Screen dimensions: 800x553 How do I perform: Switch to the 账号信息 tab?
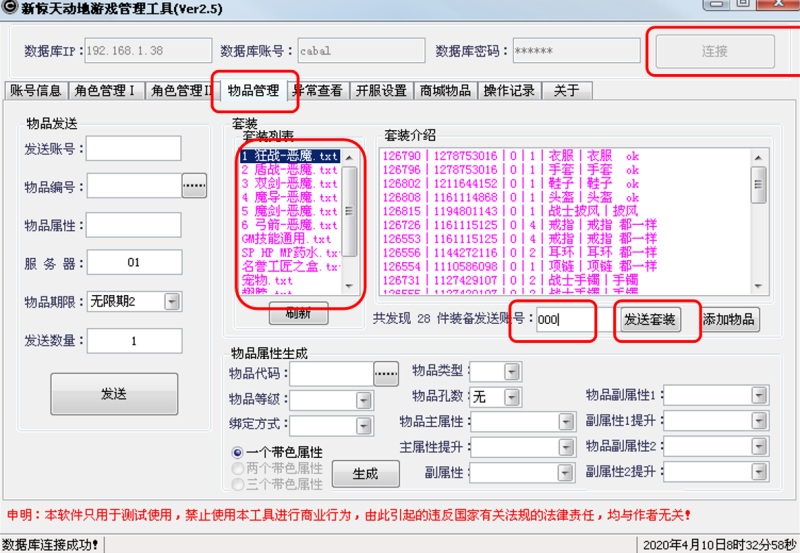pos(35,91)
